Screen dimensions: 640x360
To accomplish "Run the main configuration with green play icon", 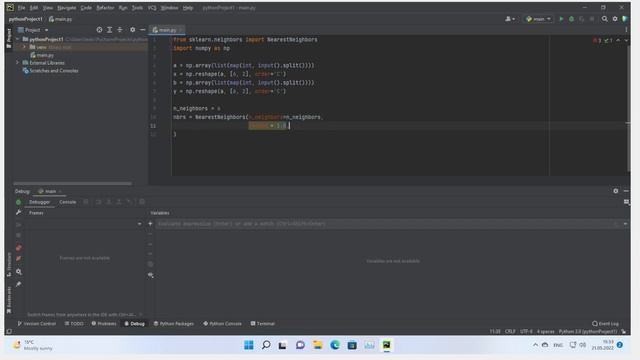I will click(561, 19).
